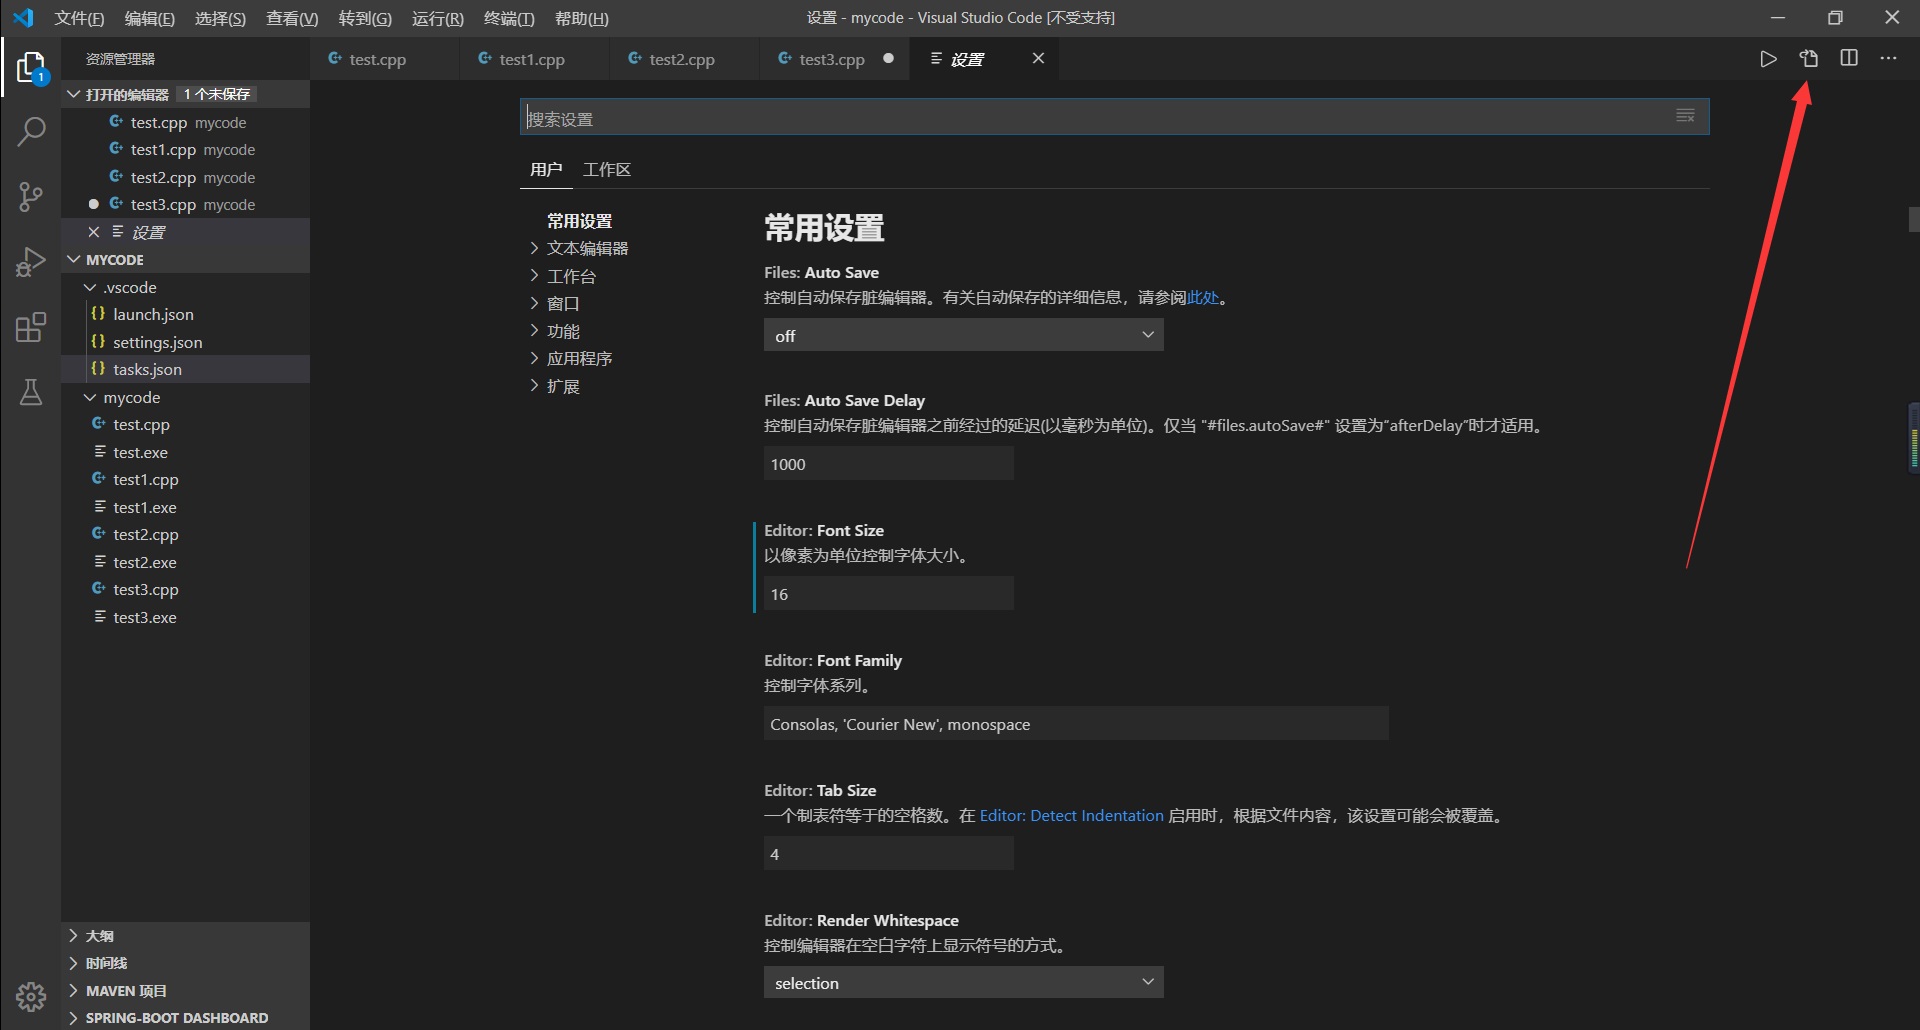Select the 工作区 settings scope tab
Image resolution: width=1920 pixels, height=1030 pixels.
[x=607, y=169]
